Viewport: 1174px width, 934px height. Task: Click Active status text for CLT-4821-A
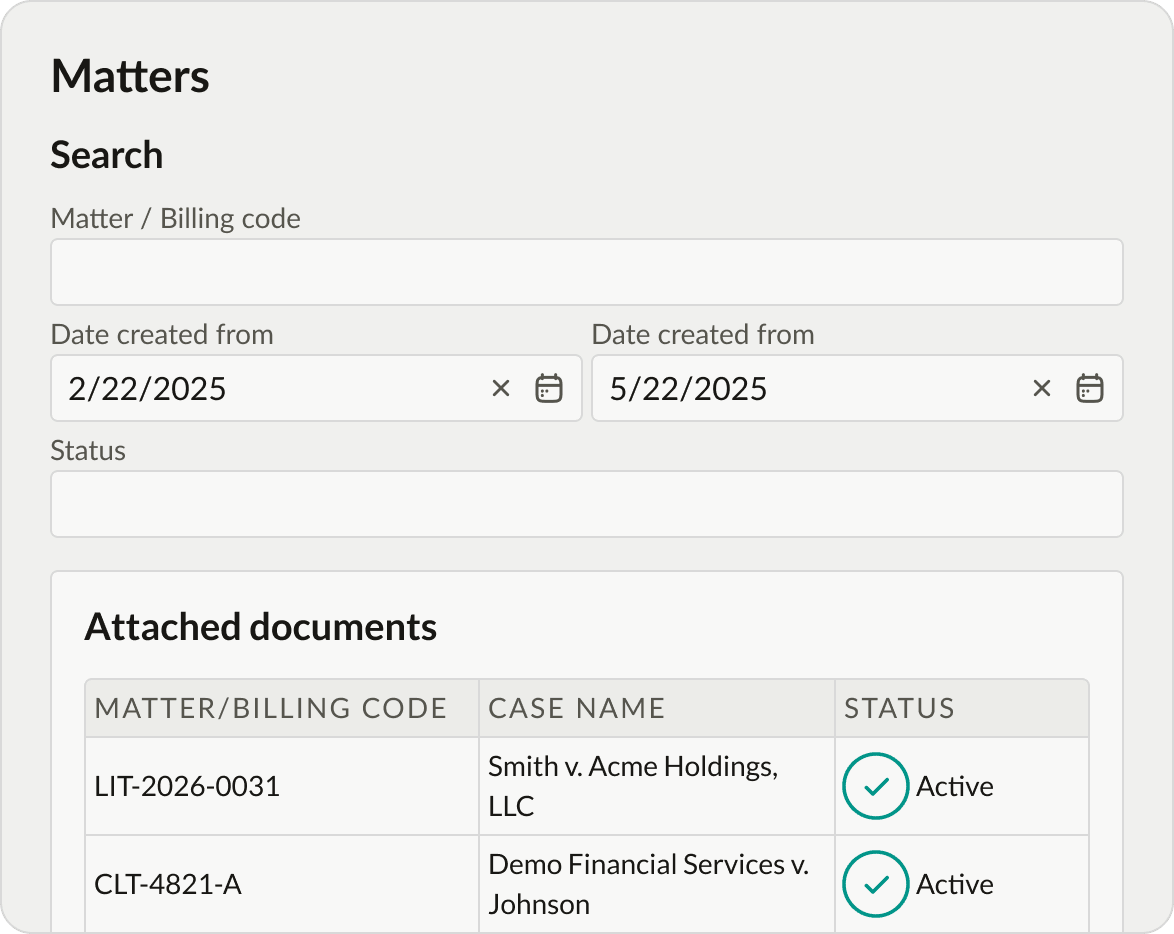(x=955, y=885)
